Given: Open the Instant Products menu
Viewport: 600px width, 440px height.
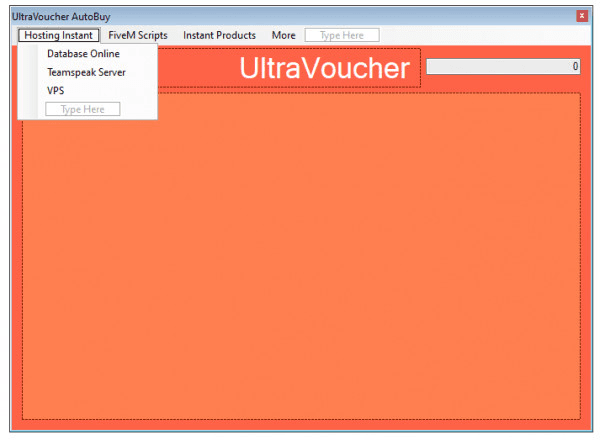Looking at the screenshot, I should 219,35.
